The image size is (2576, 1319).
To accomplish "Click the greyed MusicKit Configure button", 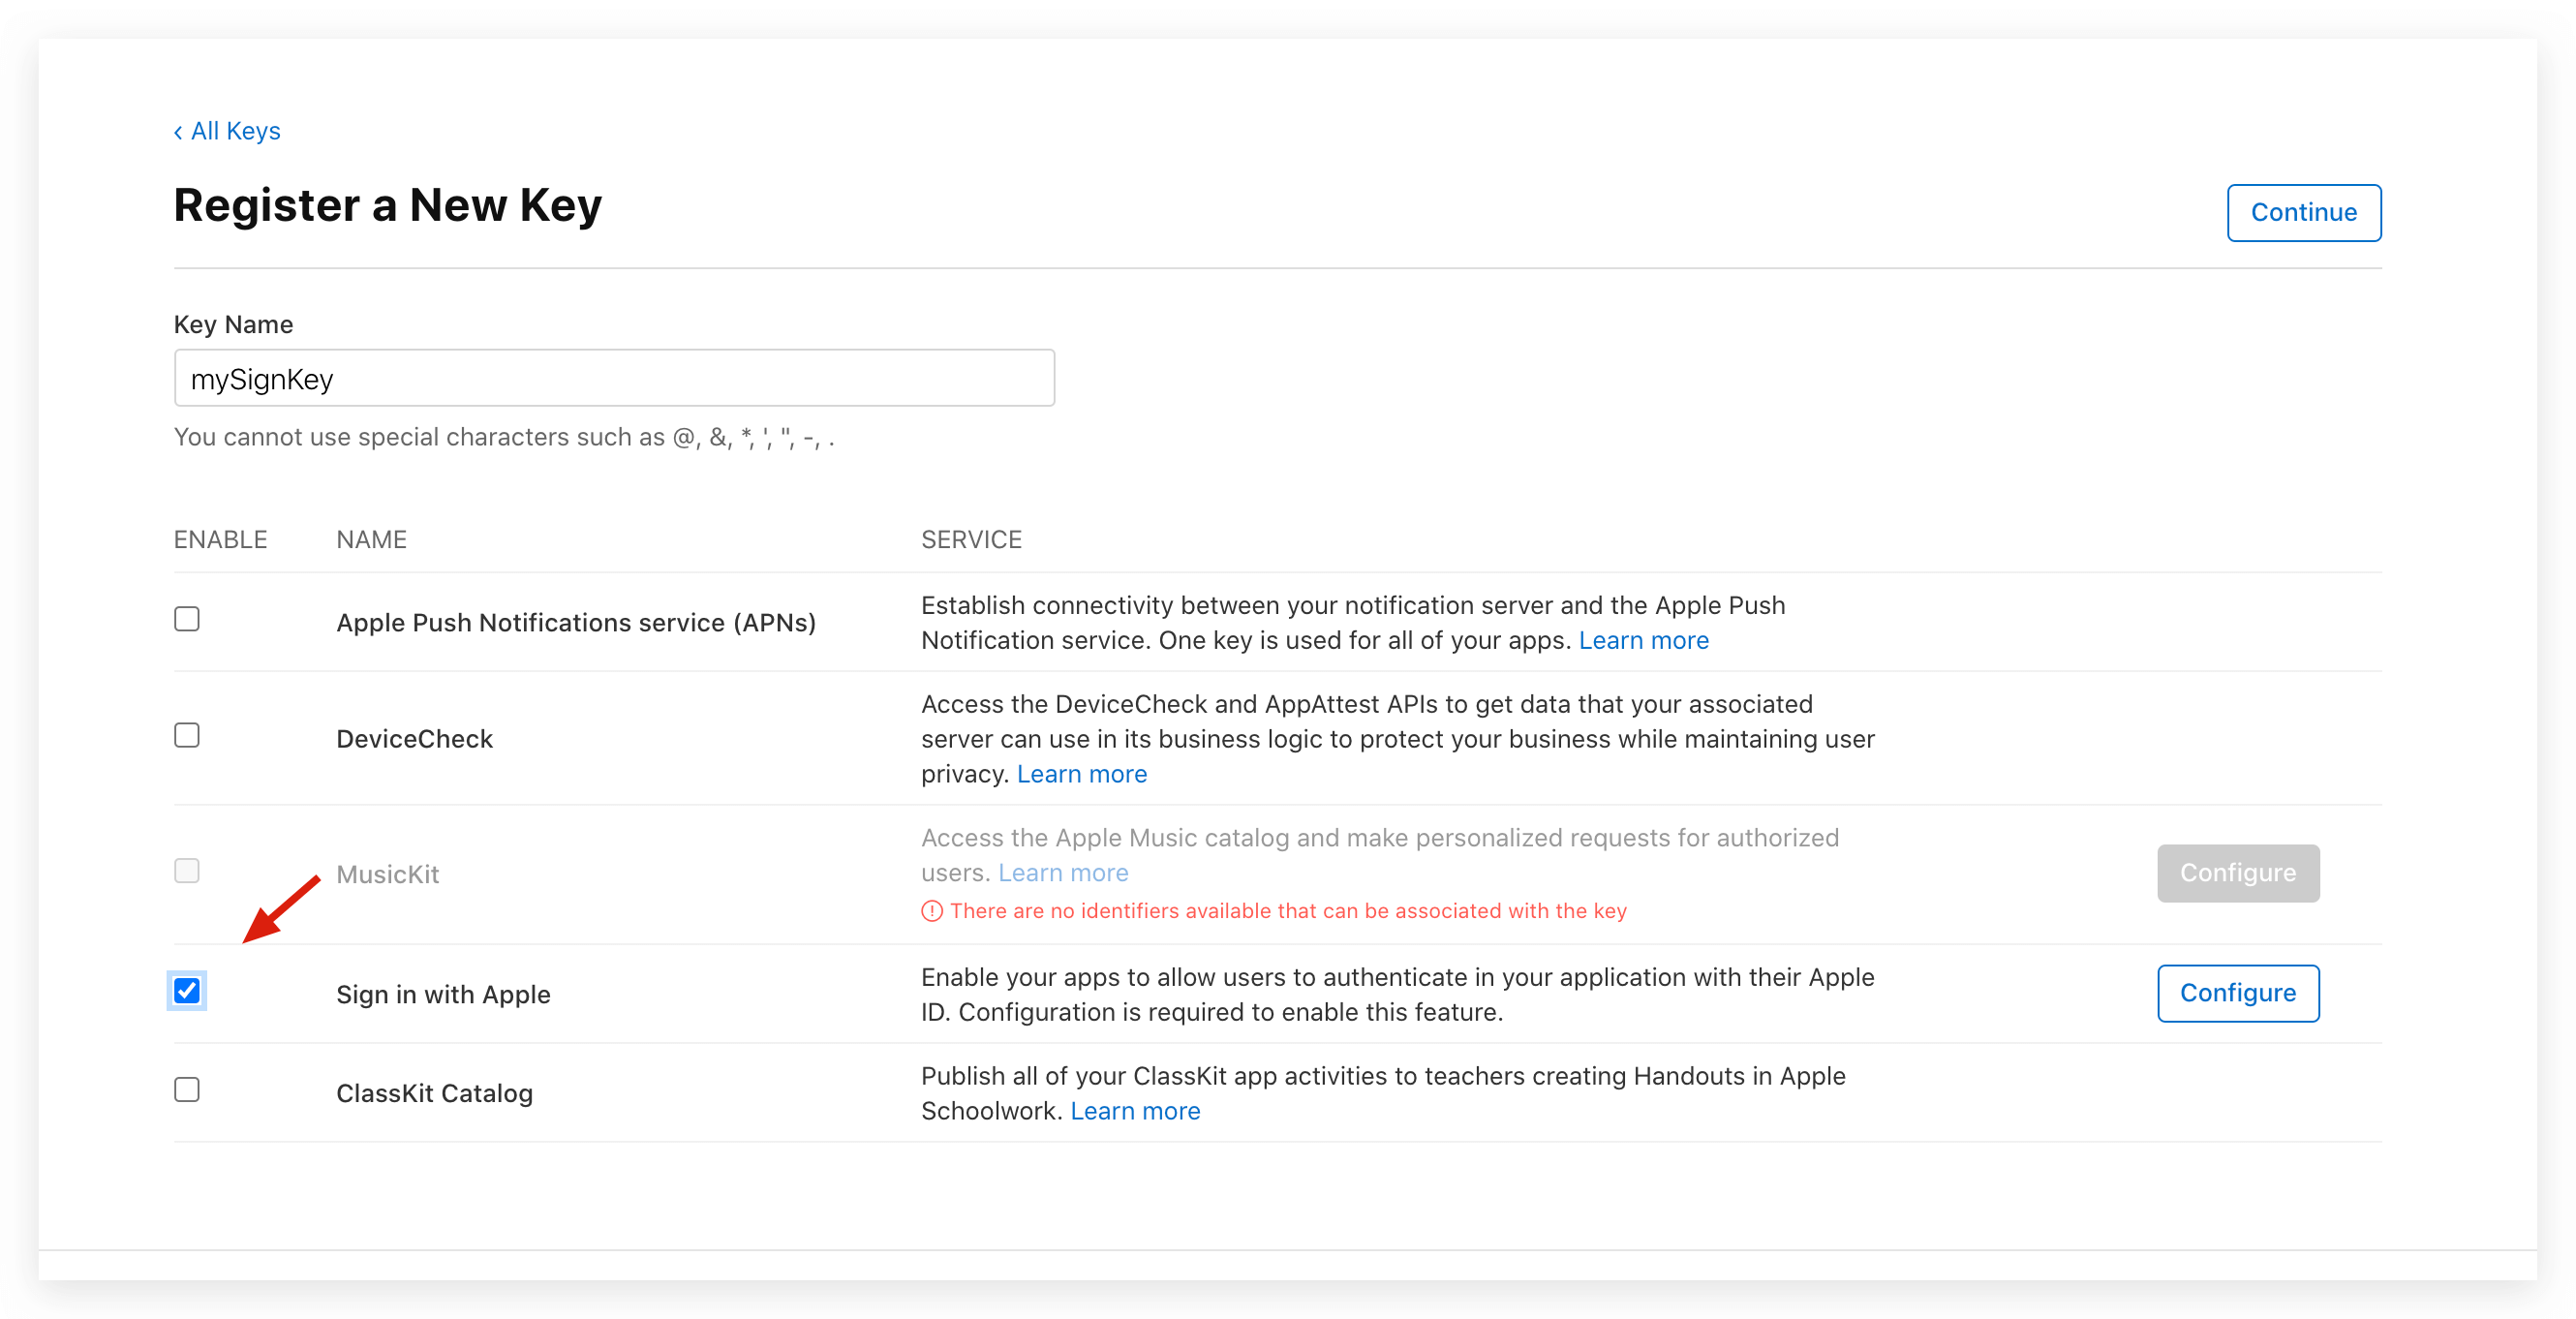I will pos(2237,873).
